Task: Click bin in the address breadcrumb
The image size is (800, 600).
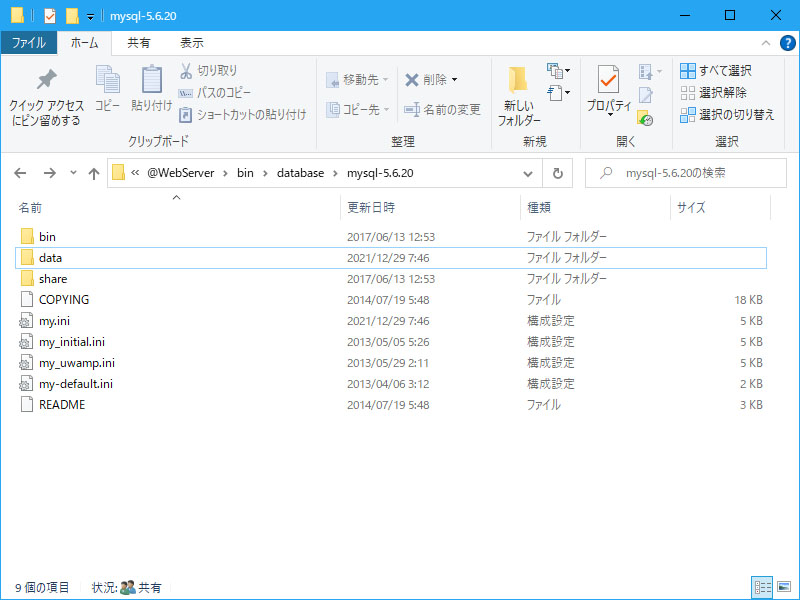Action: click(x=245, y=173)
